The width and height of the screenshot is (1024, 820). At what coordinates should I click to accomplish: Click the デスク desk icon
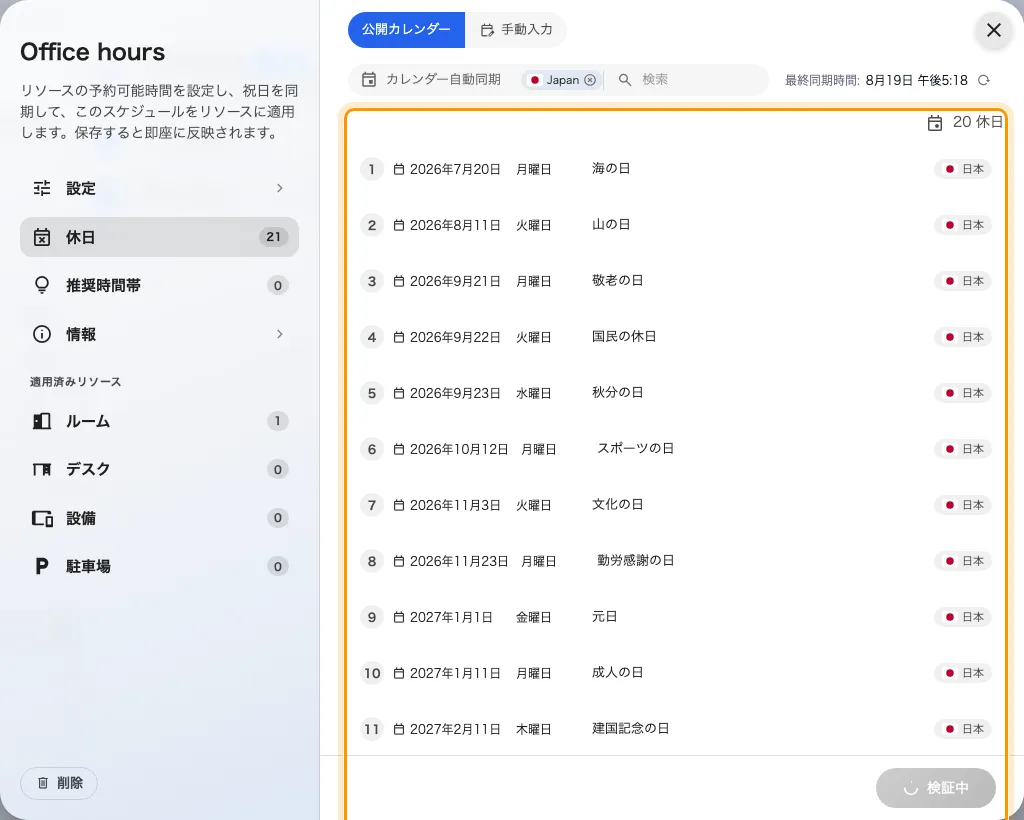point(42,469)
